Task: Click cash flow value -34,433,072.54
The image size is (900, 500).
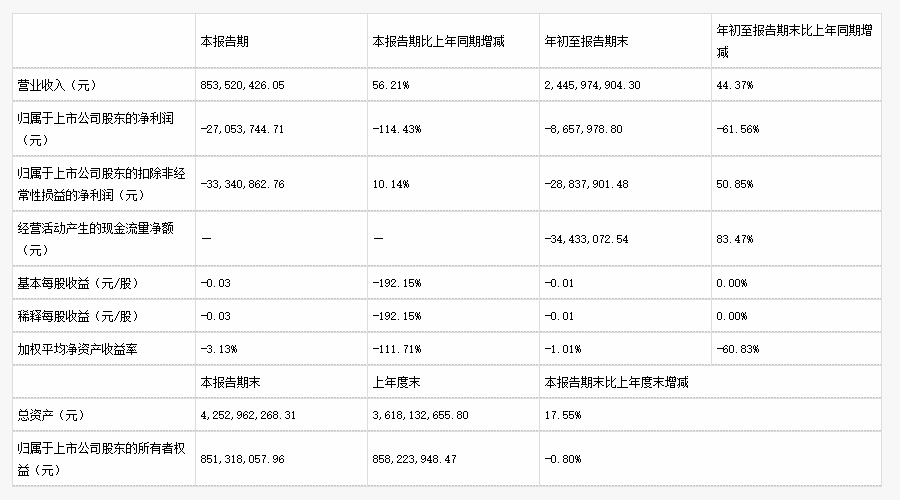Action: pos(600,239)
